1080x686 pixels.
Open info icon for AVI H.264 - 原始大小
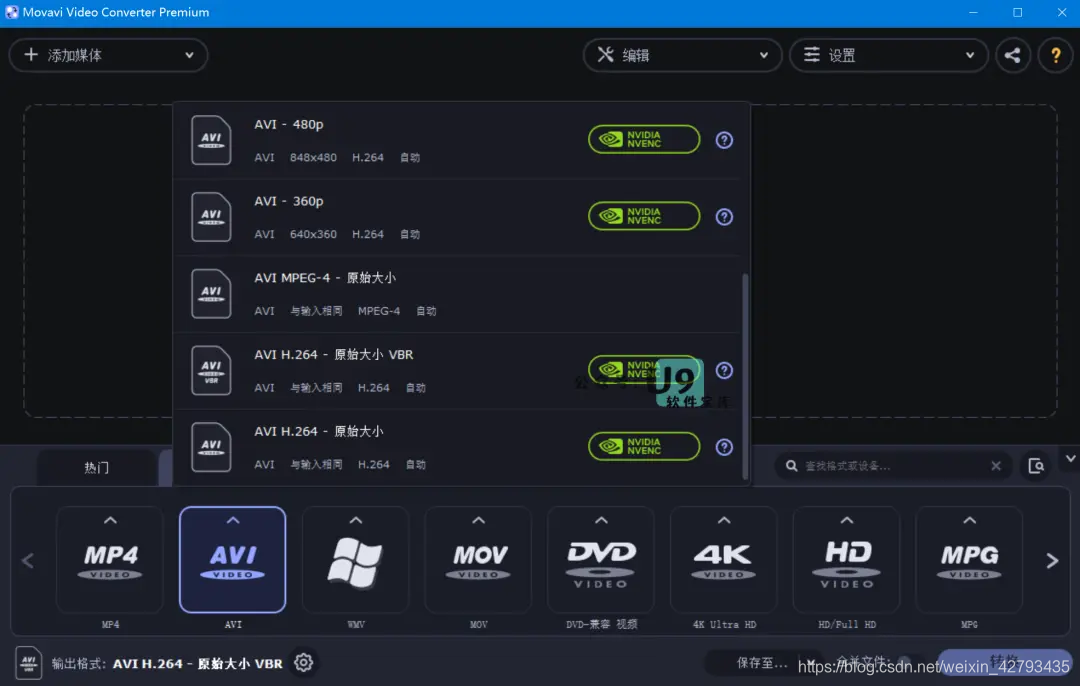click(724, 447)
